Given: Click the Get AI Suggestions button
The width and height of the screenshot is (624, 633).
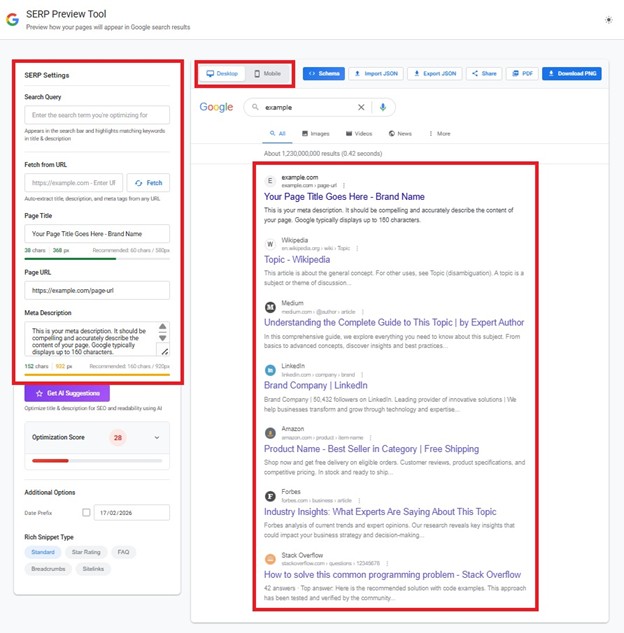Looking at the screenshot, I should point(68,394).
